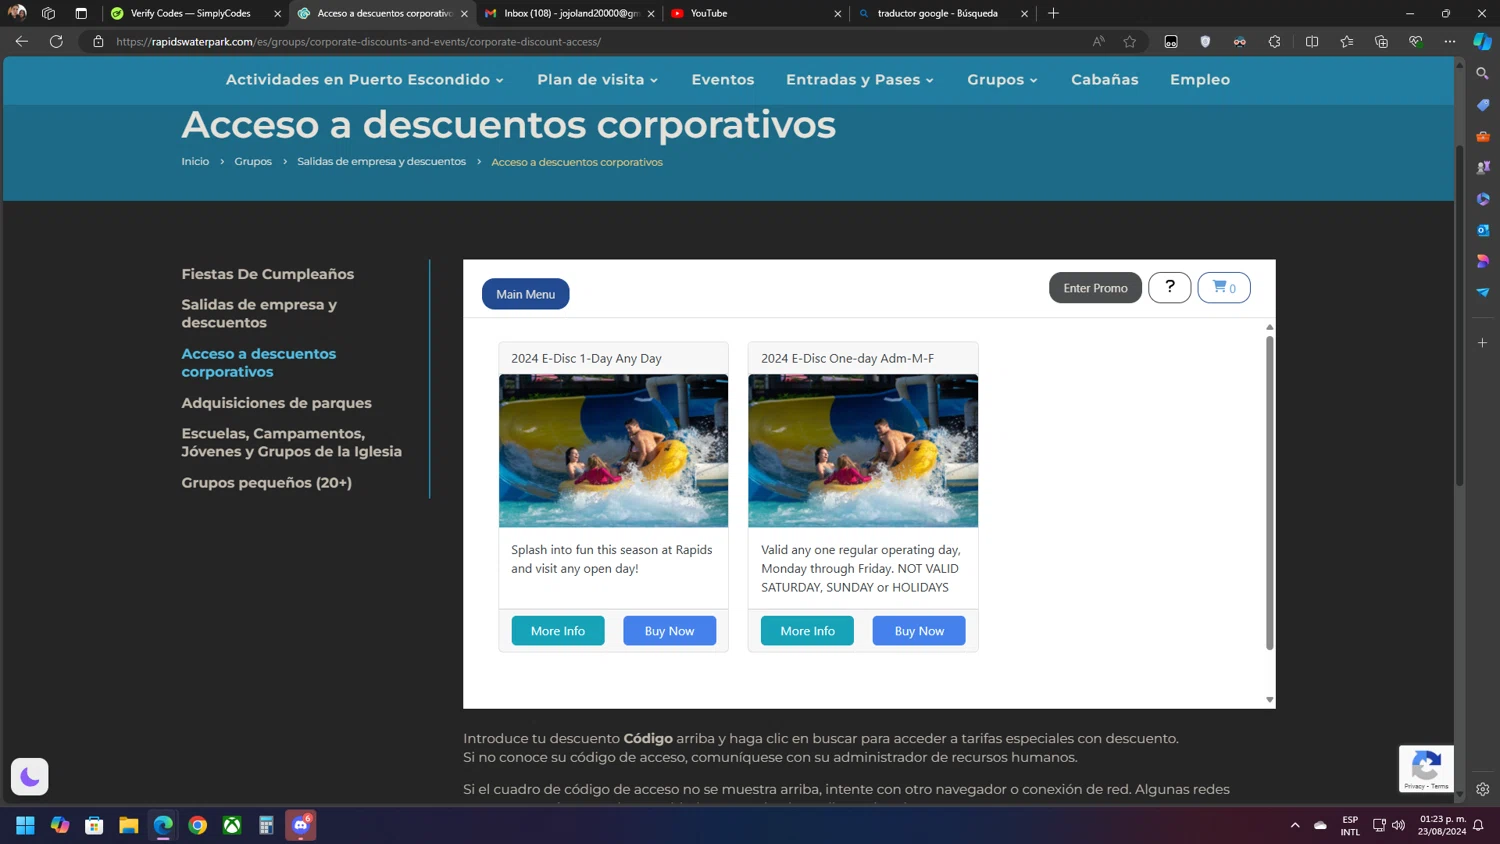
Task: Open Adquisiciones de parques sidebar link
Action: 276,403
